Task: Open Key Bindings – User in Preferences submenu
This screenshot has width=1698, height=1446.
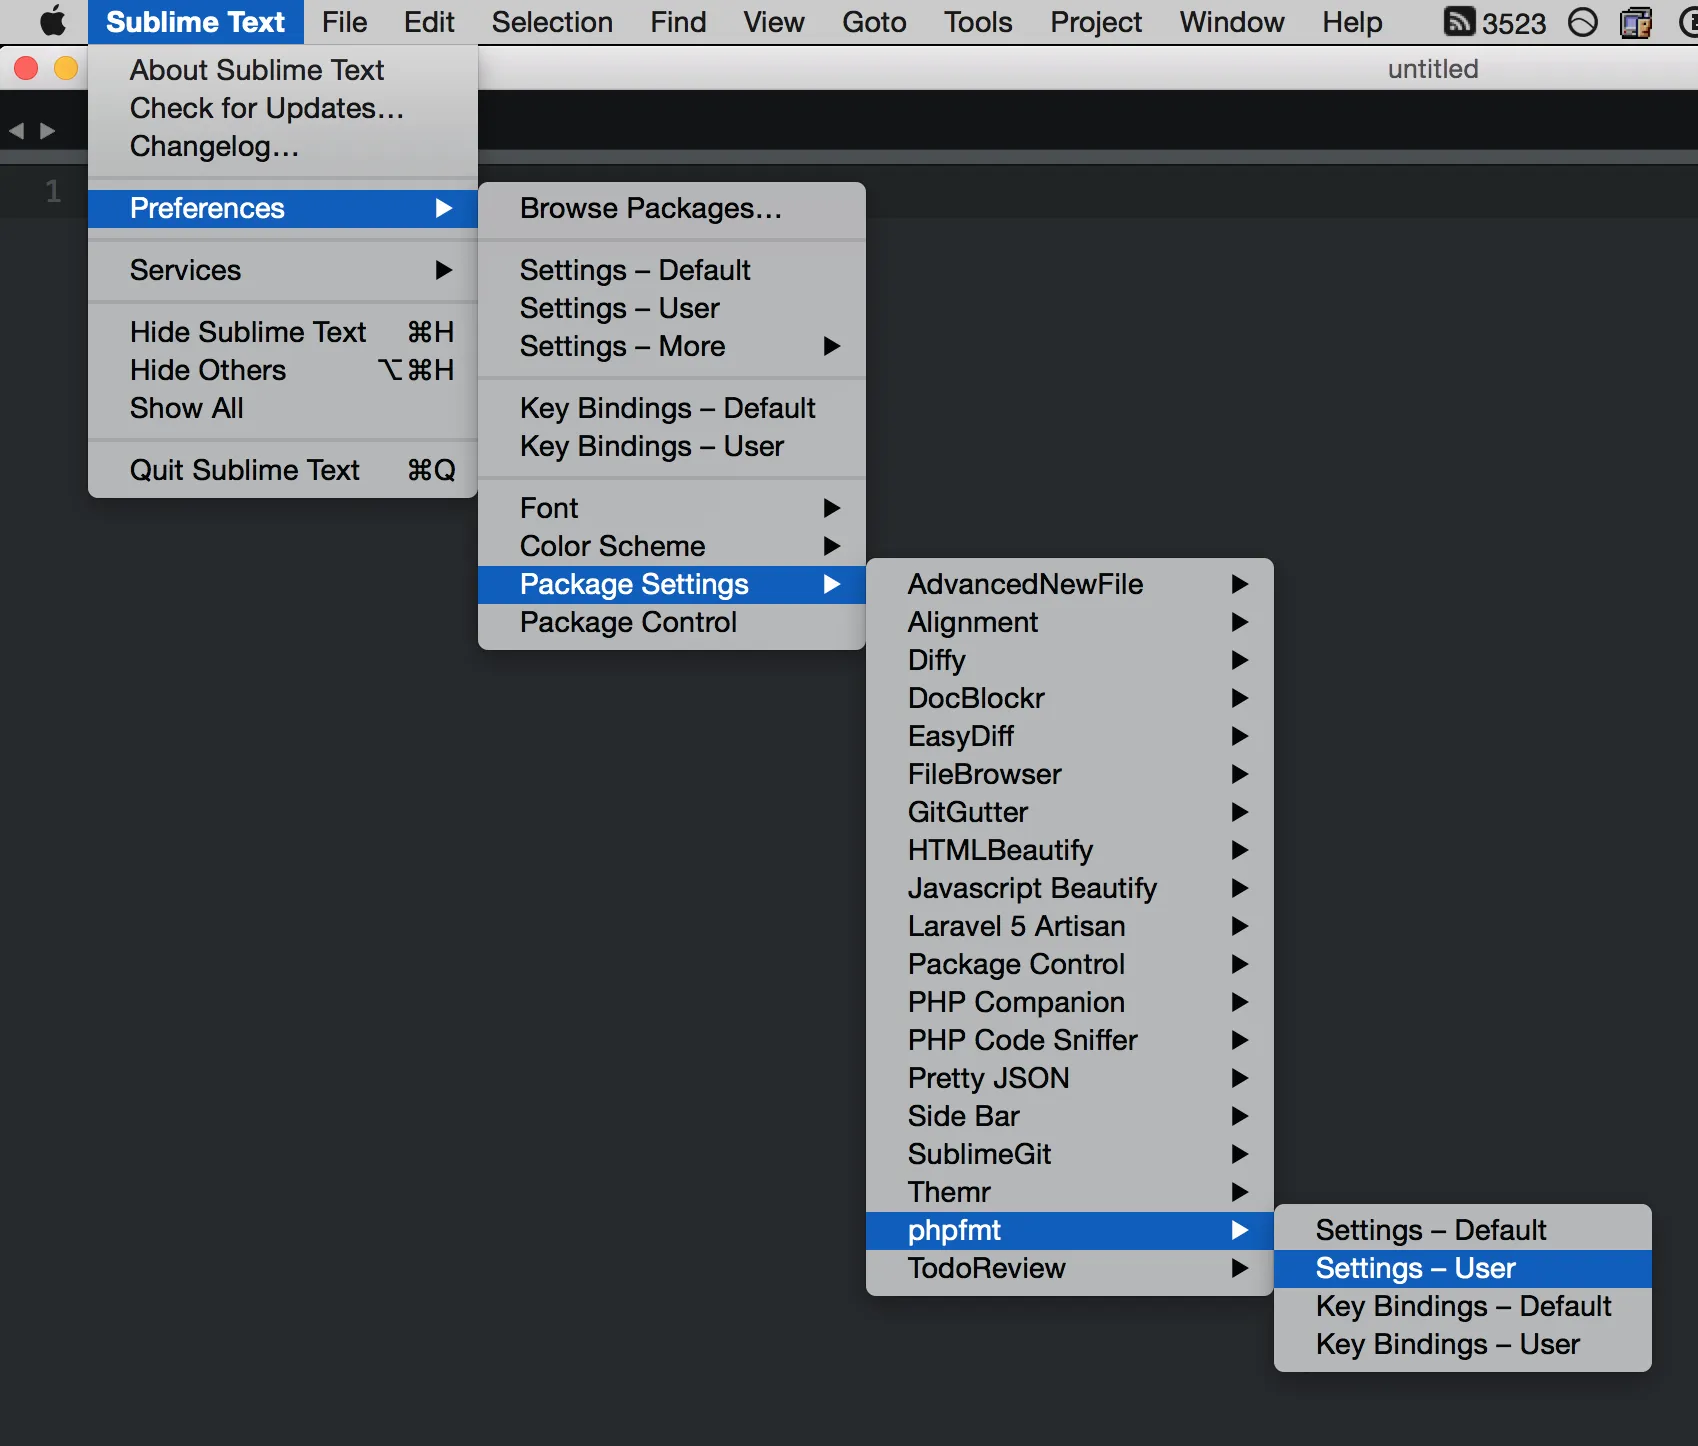Action: (672, 446)
